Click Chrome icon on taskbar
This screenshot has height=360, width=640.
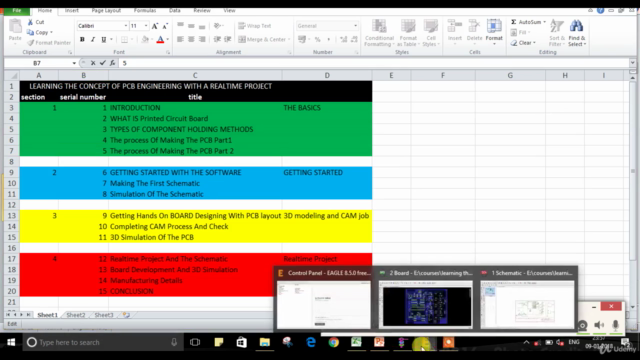[x=333, y=342]
